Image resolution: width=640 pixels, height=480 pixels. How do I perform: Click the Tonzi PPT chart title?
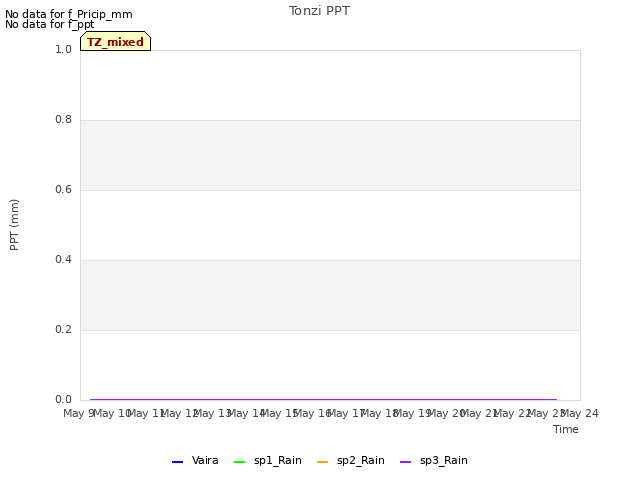tap(319, 11)
